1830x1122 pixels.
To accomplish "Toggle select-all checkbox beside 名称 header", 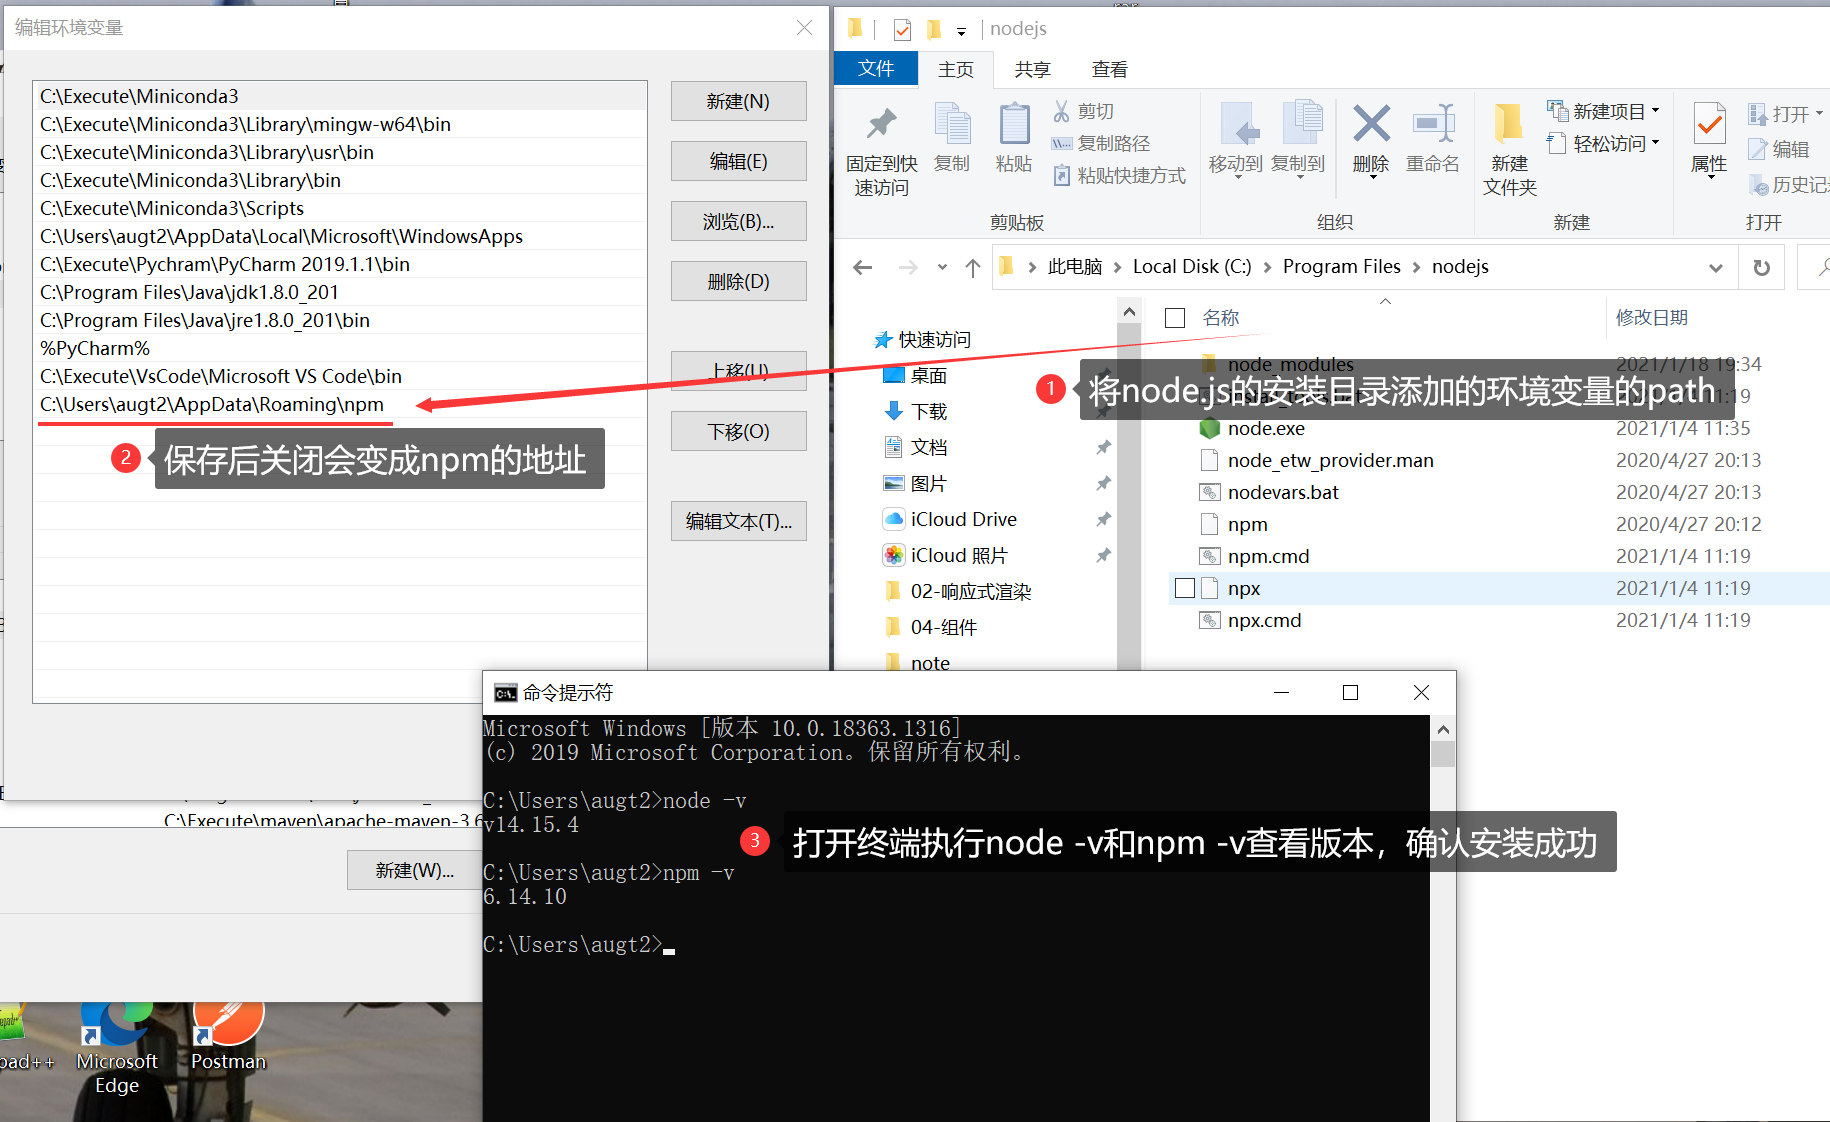I will [x=1175, y=318].
